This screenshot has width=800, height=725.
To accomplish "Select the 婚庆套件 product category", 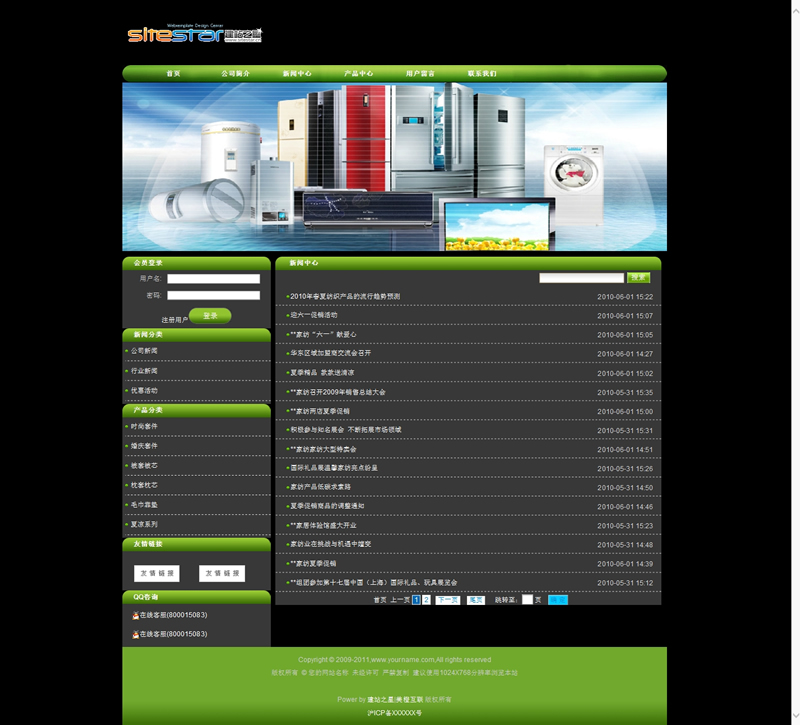I will [144, 446].
